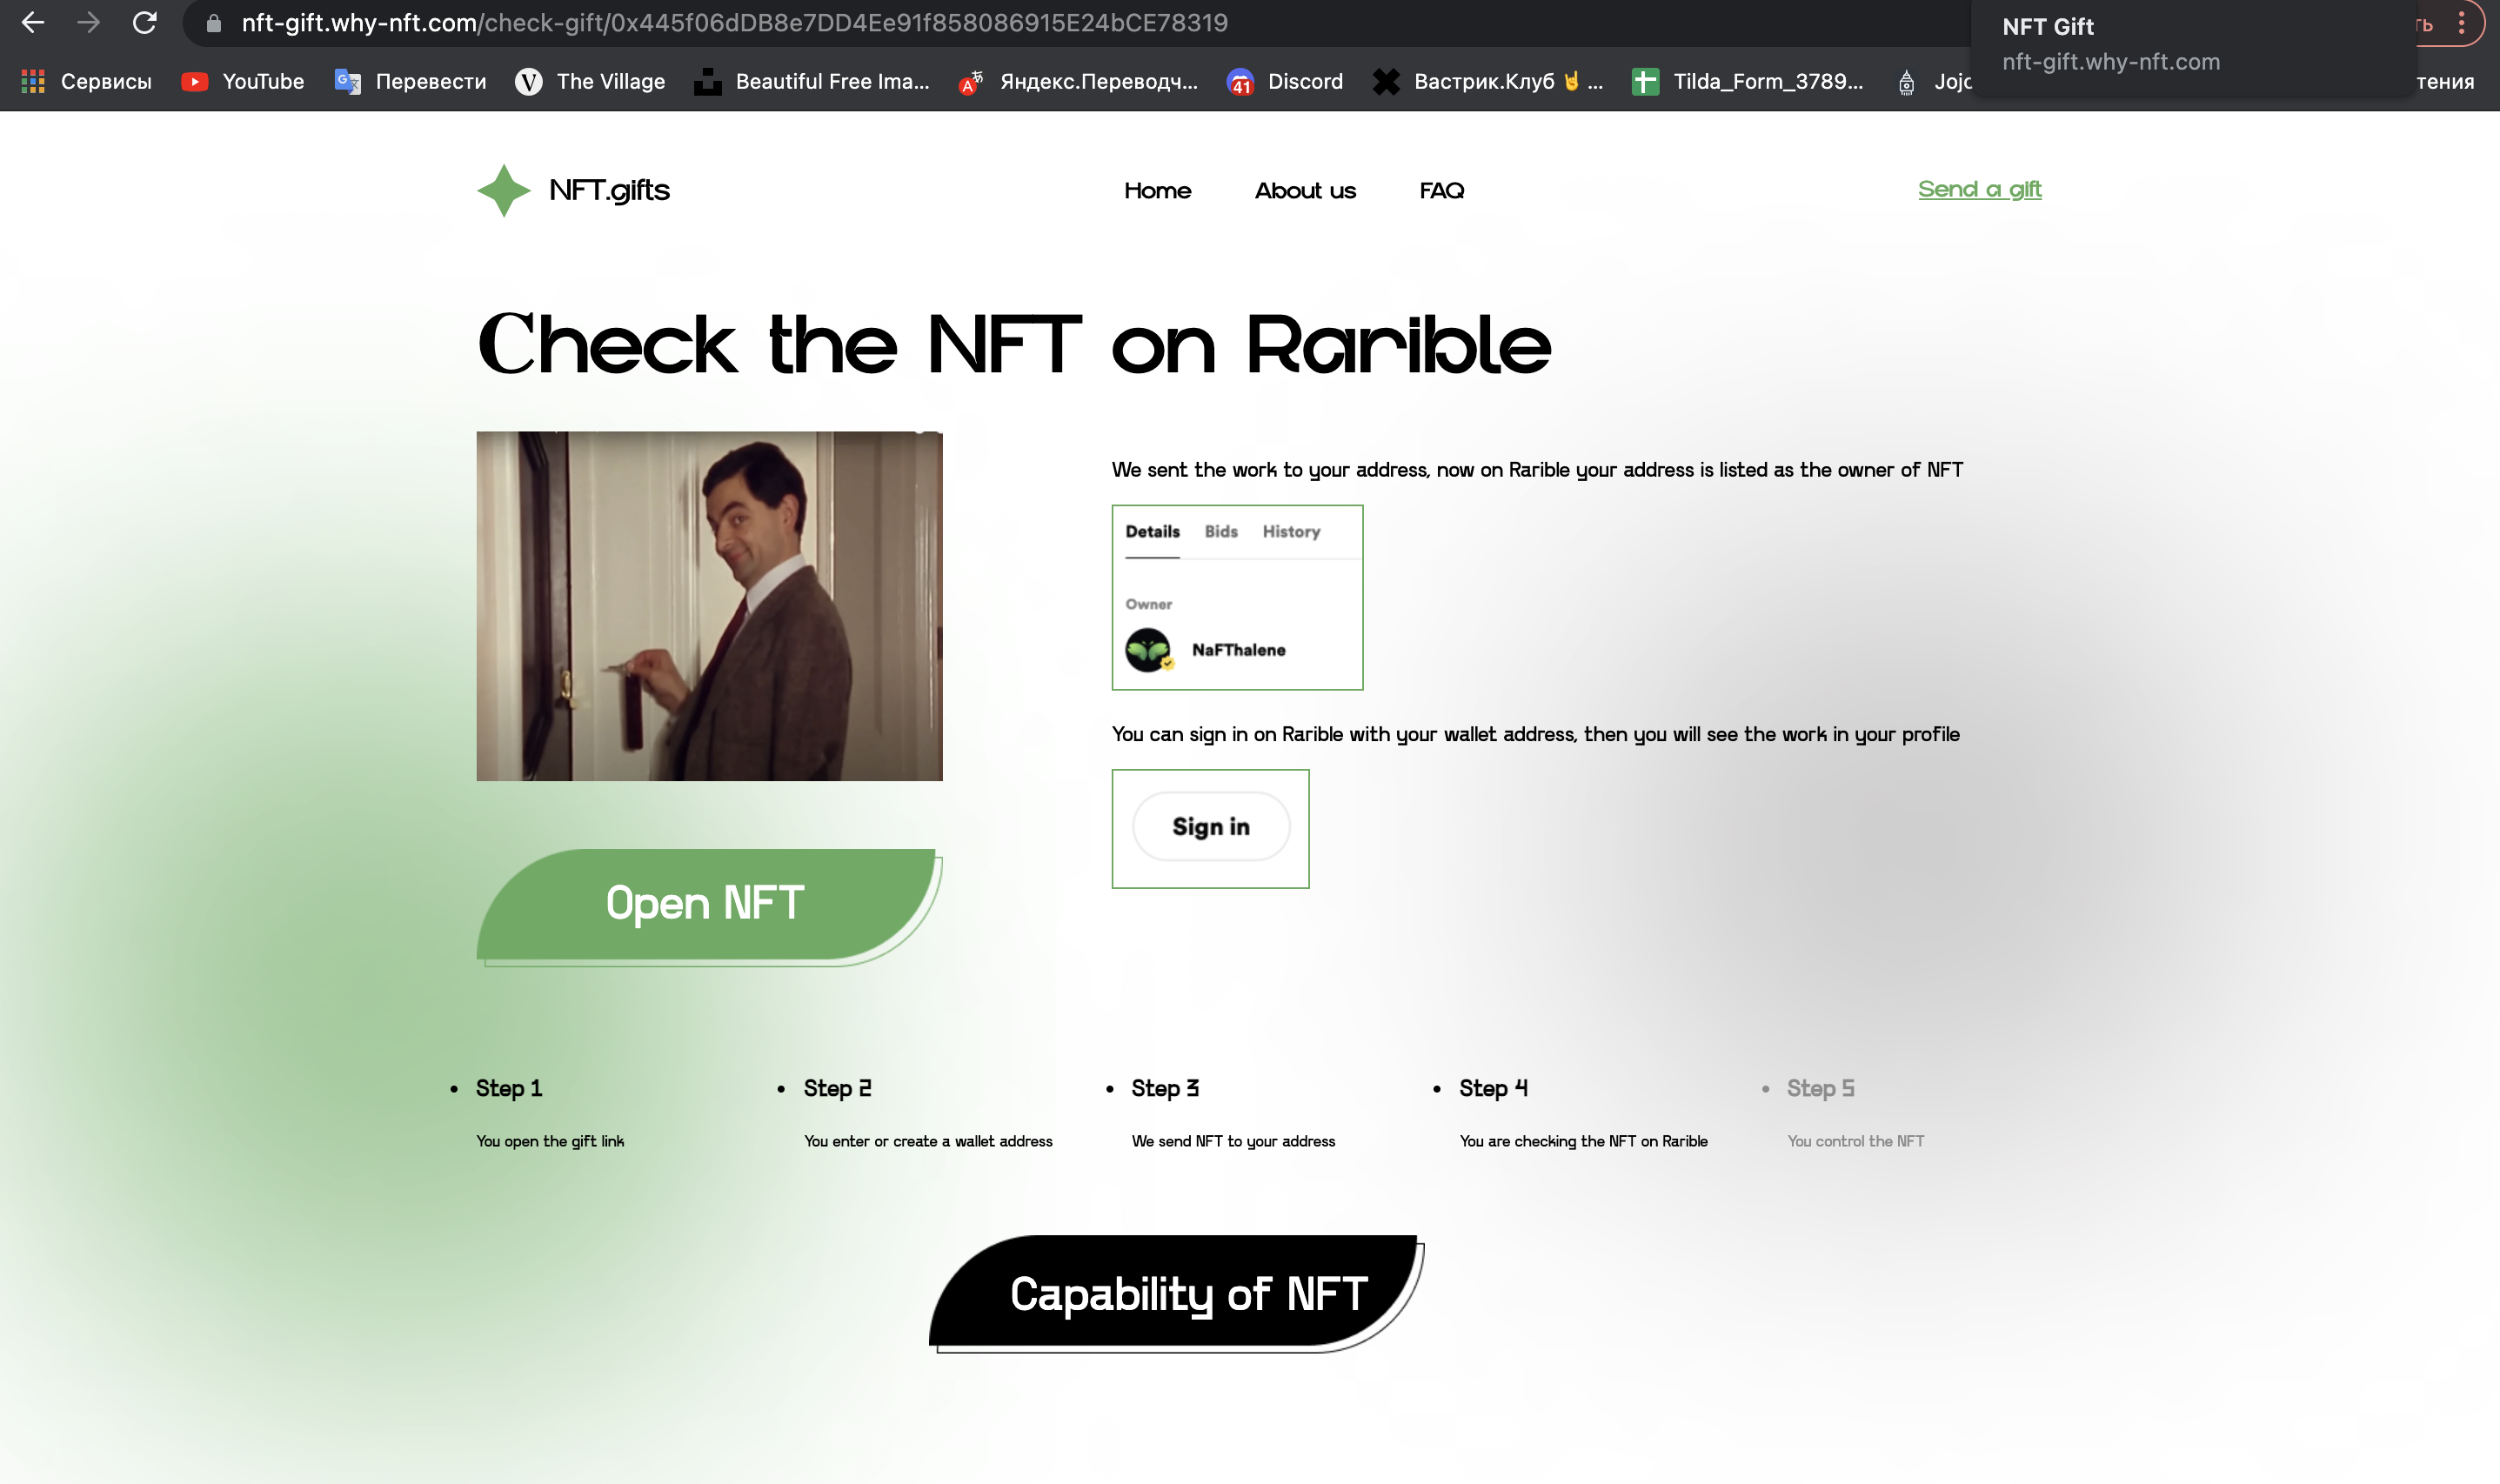This screenshot has width=2500, height=1484.
Task: Open Chrome three-dot menu
Action: [x=2461, y=23]
